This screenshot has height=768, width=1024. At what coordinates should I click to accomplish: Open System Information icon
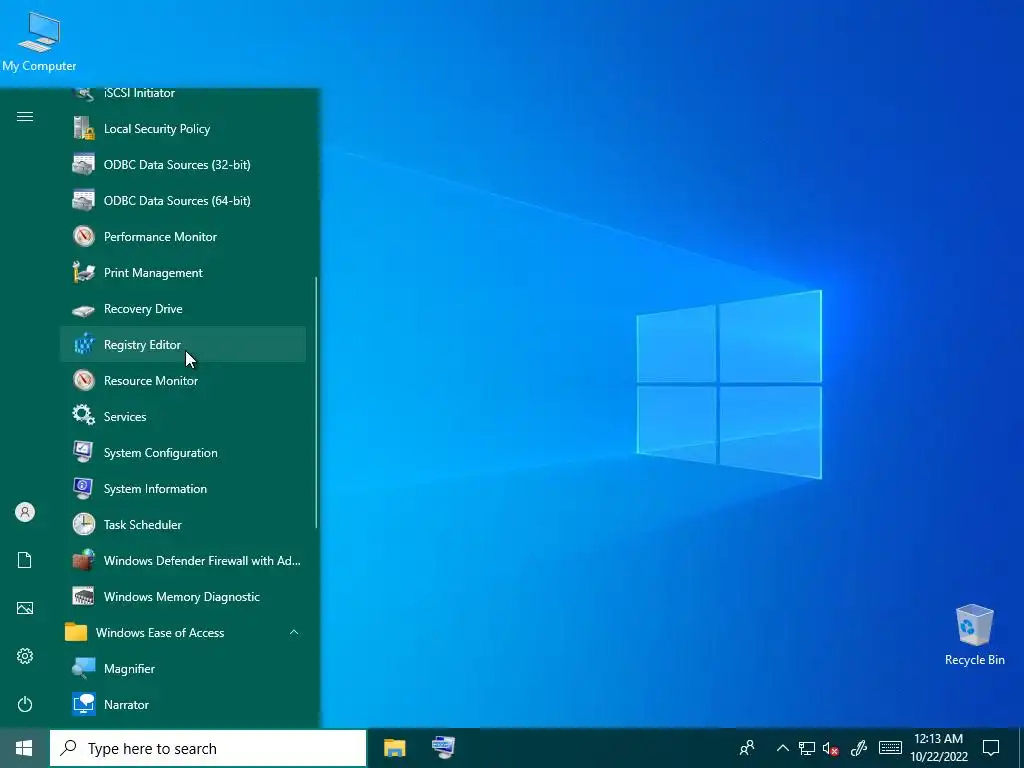point(84,488)
